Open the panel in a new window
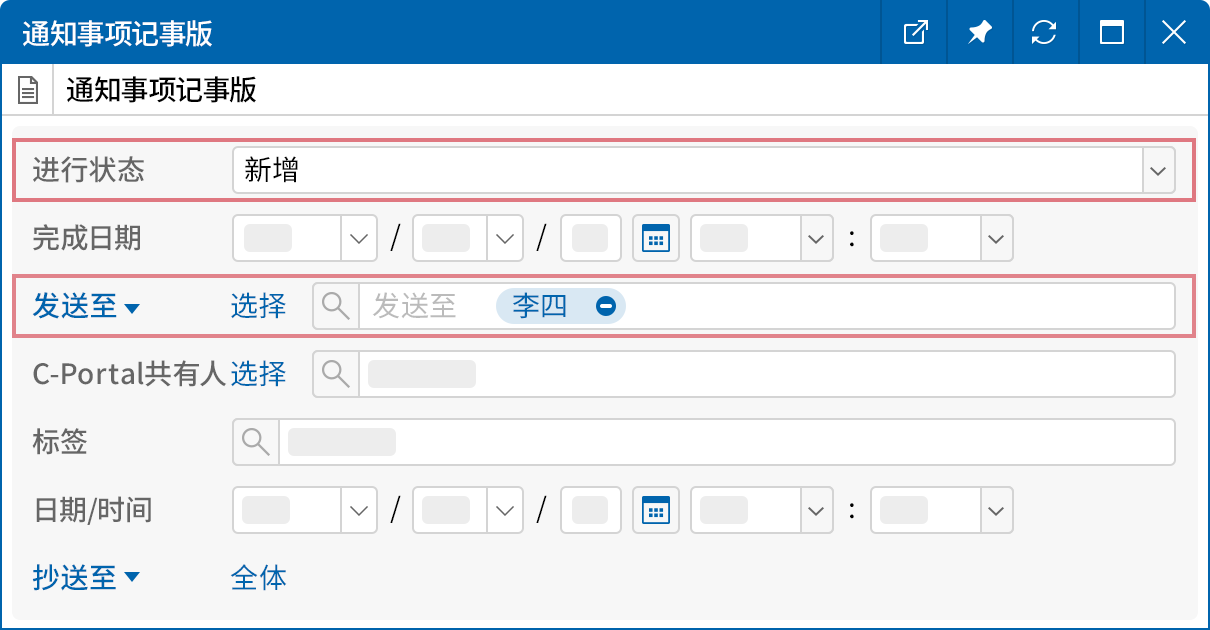The image size is (1210, 630). coord(915,33)
